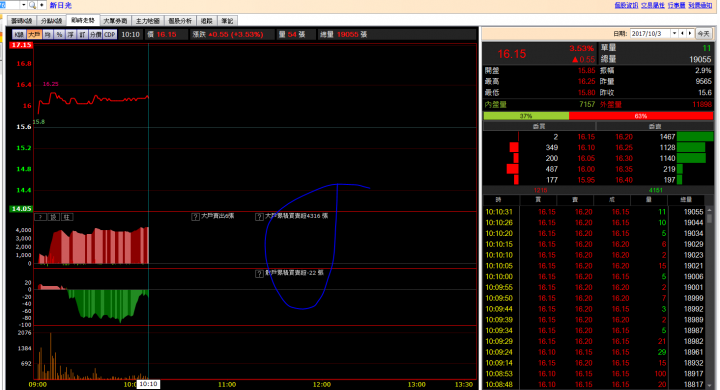Click the ? icon beside 大戶賣出 label

[x=195, y=217]
